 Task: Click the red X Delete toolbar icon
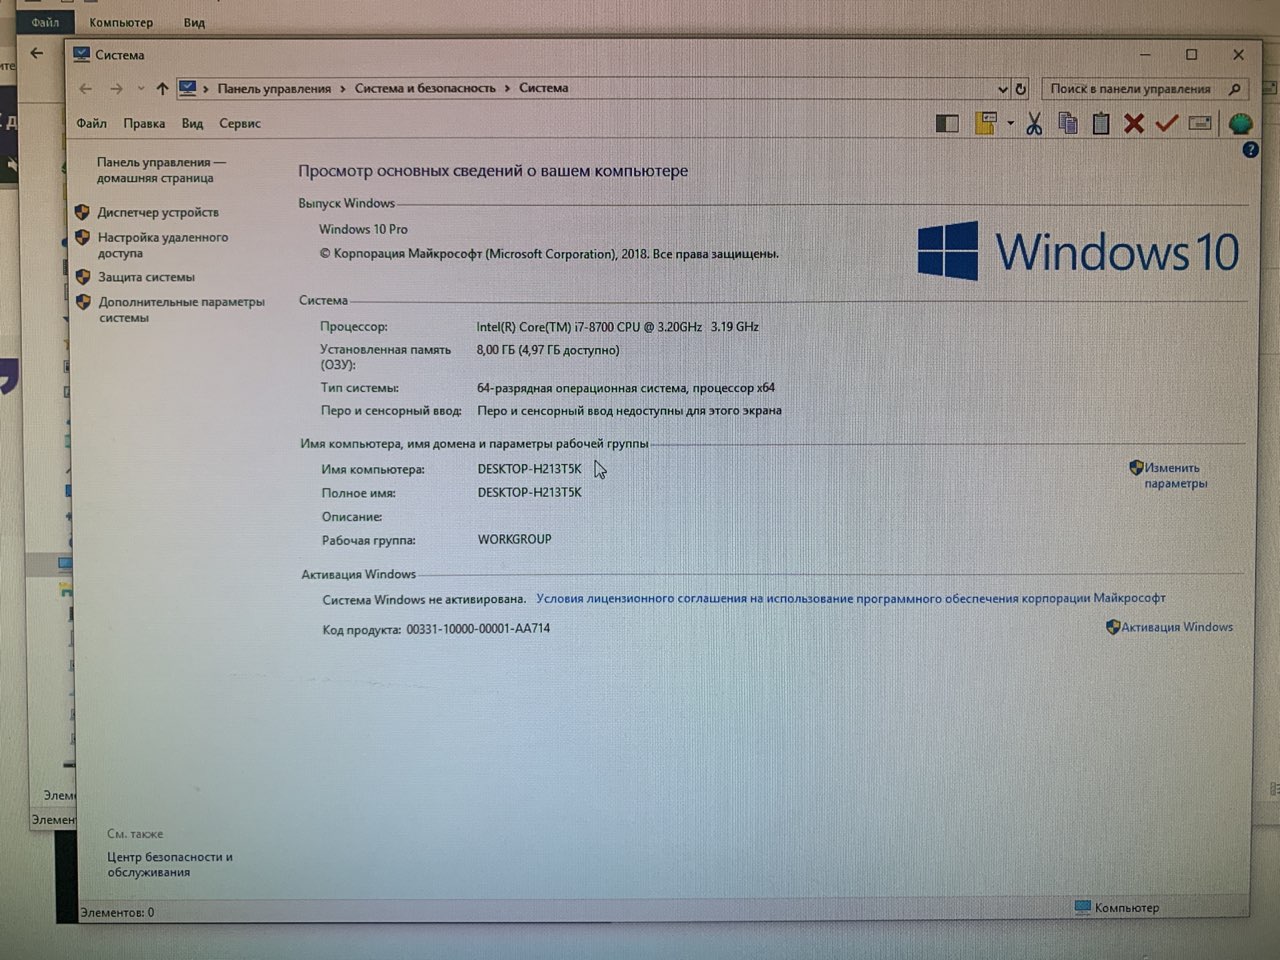coord(1134,123)
